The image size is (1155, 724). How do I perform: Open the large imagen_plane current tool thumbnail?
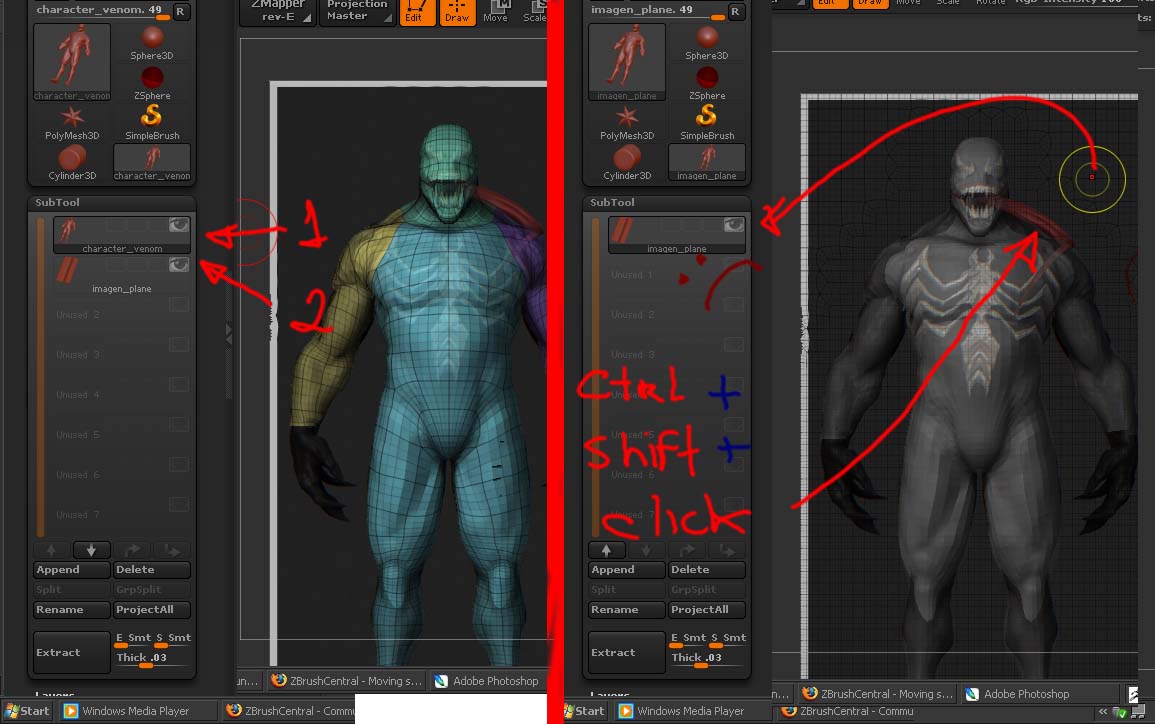click(626, 62)
